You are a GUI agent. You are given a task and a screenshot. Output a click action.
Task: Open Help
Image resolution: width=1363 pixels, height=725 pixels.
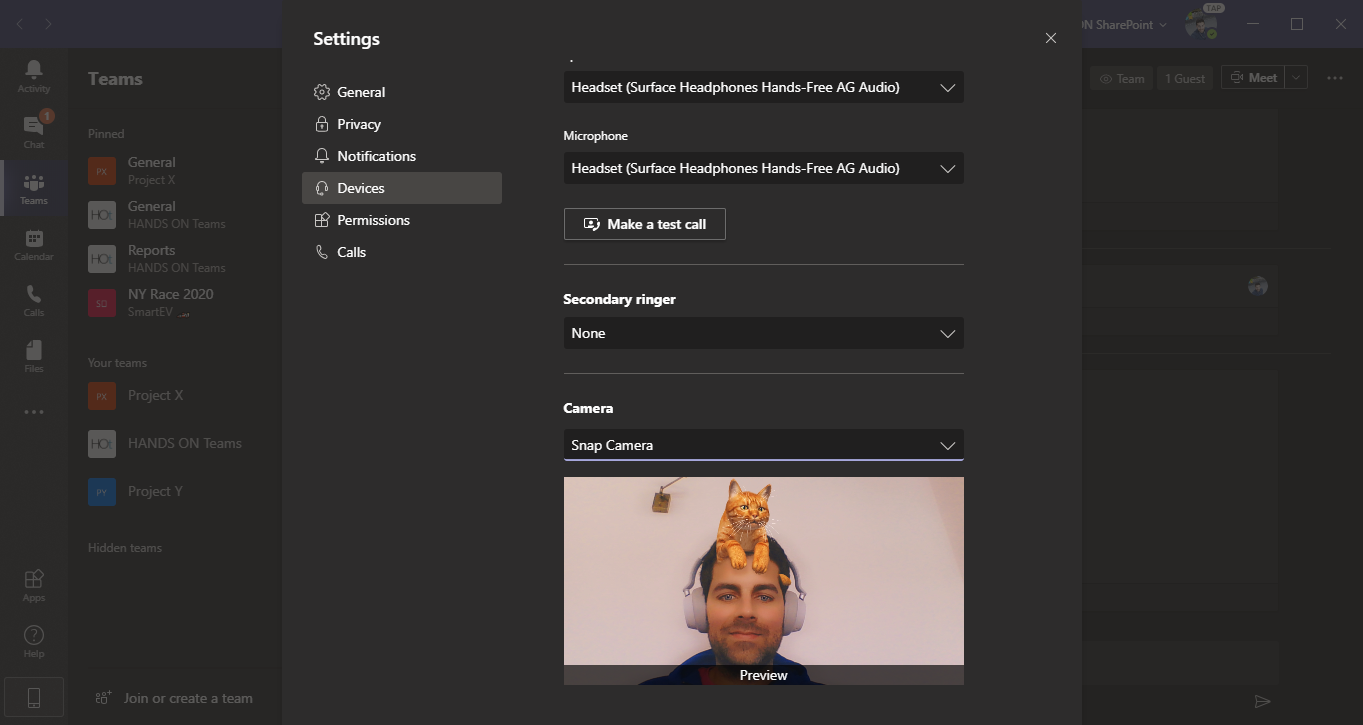coord(33,637)
